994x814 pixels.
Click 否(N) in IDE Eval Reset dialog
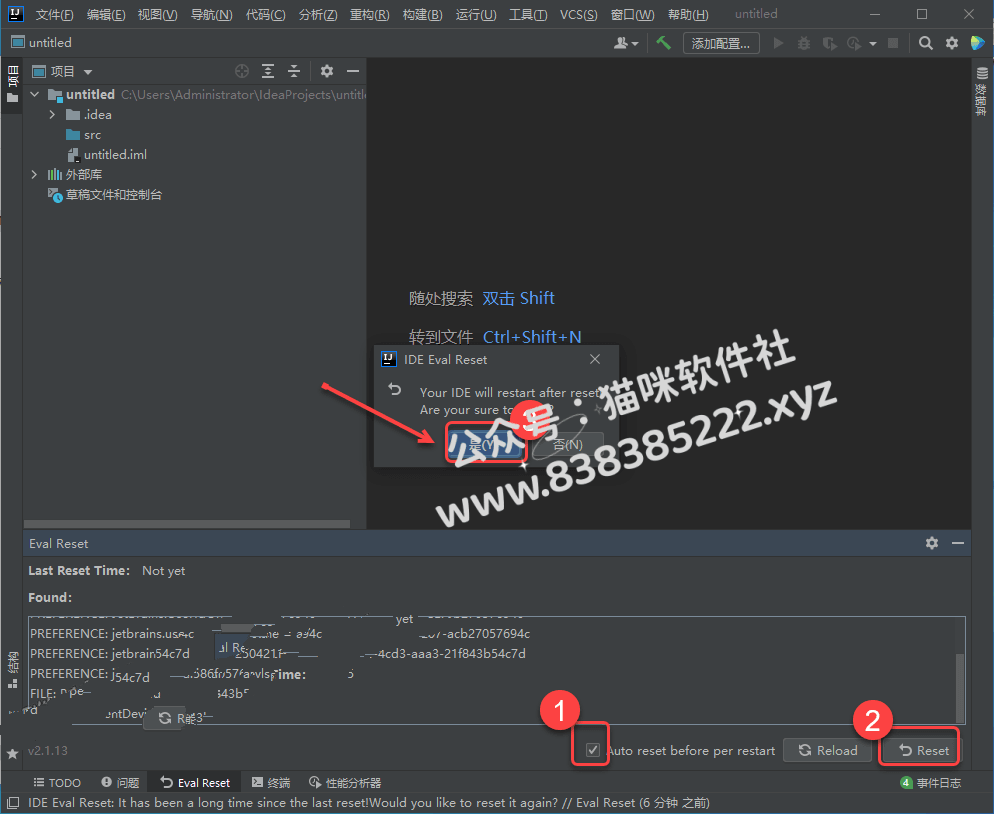tap(567, 444)
